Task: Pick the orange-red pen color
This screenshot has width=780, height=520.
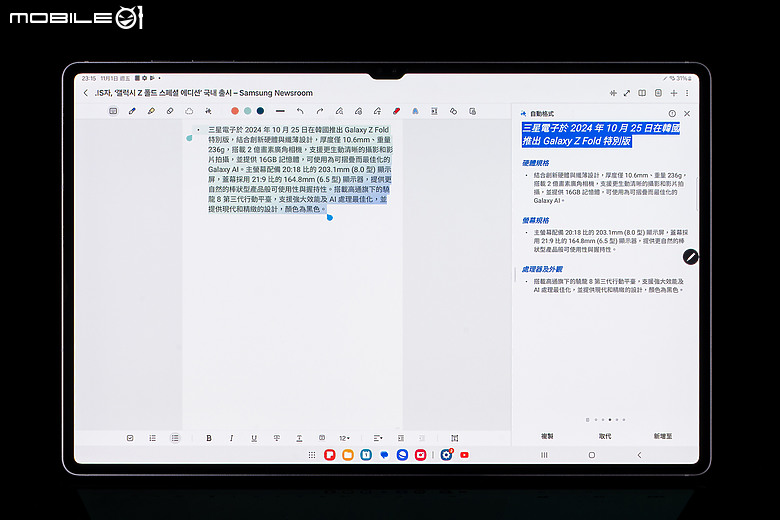Action: click(235, 111)
